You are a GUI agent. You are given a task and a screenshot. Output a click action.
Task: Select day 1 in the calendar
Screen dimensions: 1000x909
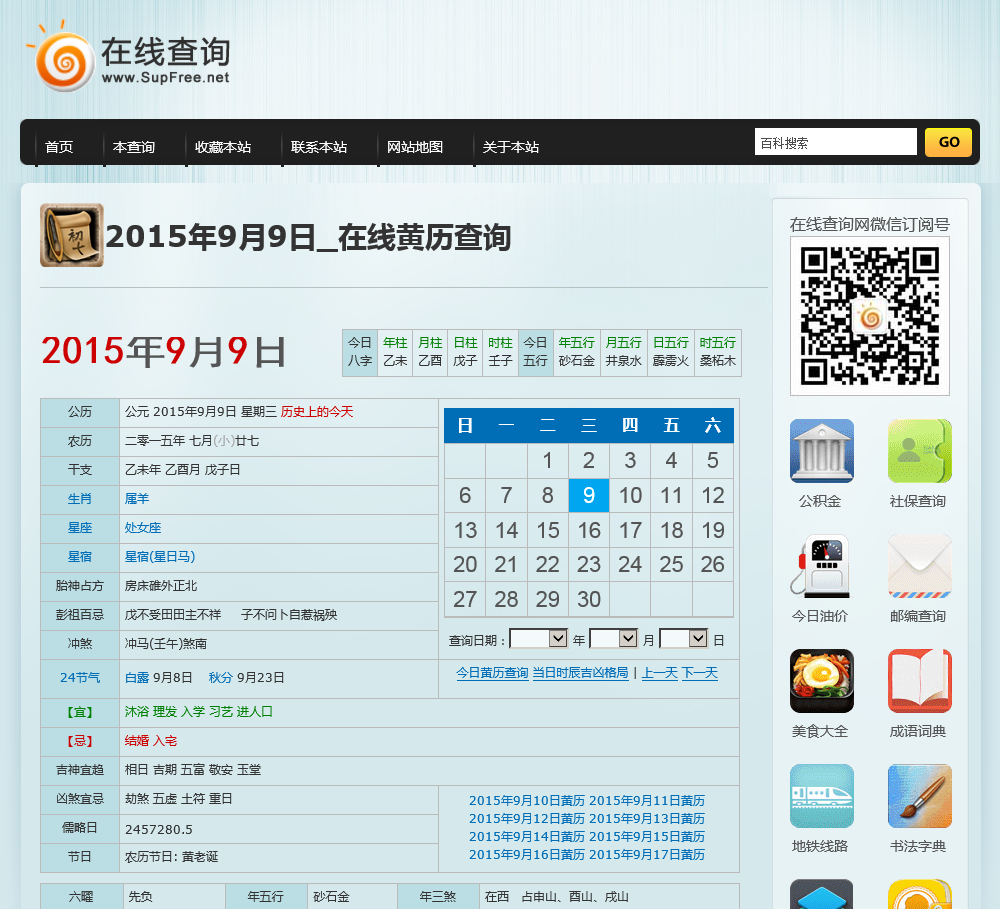pyautogui.click(x=547, y=461)
